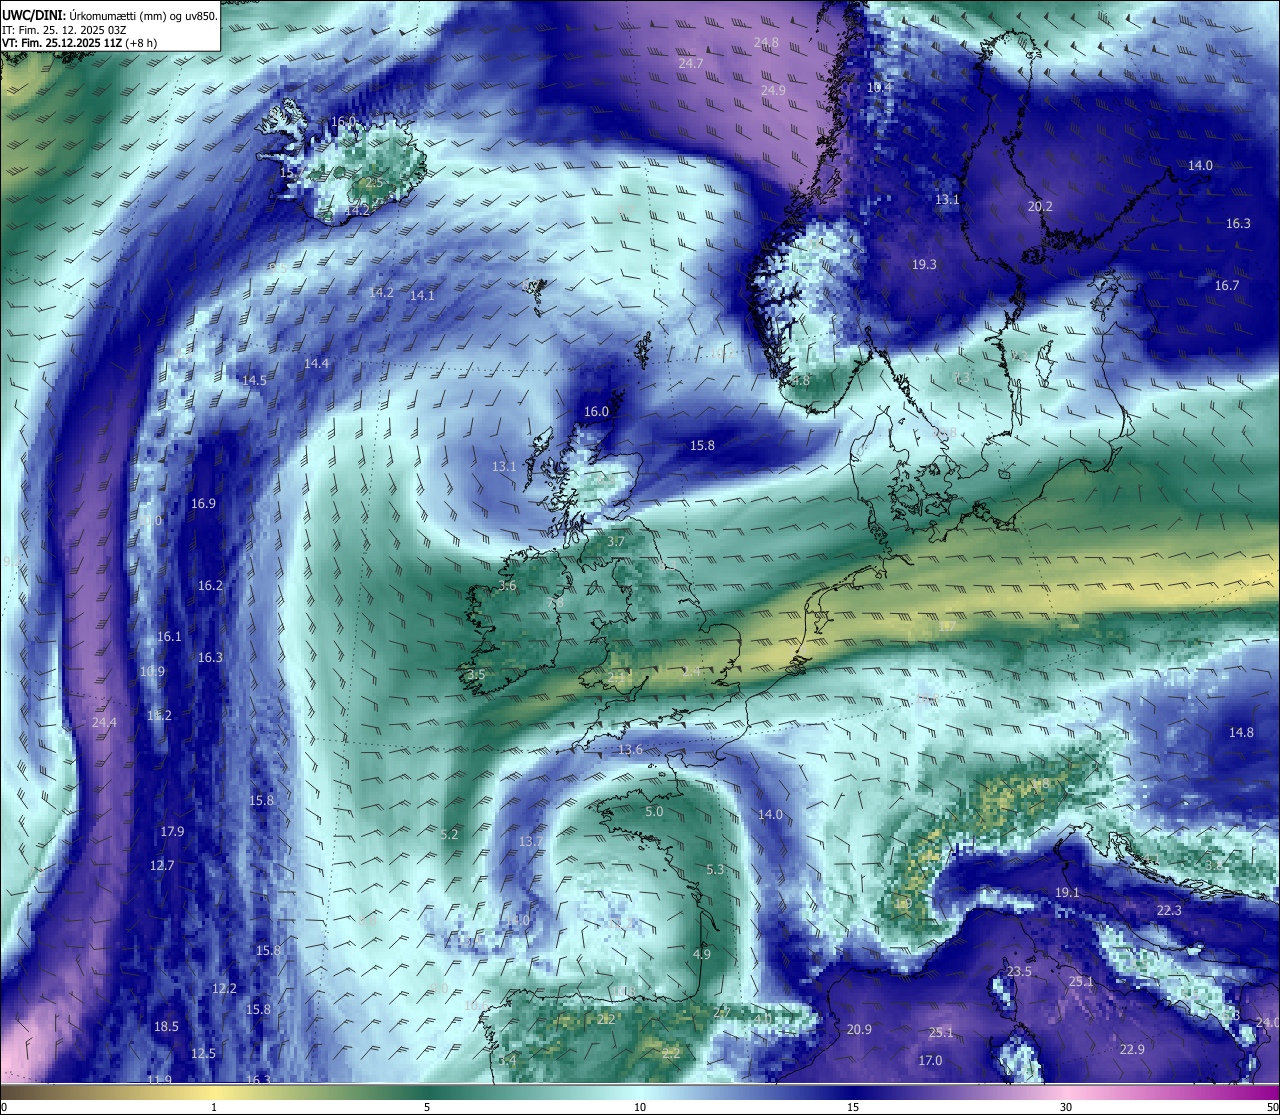Viewport: 1280px width, 1115px height.
Task: Click legend tick label 50
Action: coord(1271,1107)
